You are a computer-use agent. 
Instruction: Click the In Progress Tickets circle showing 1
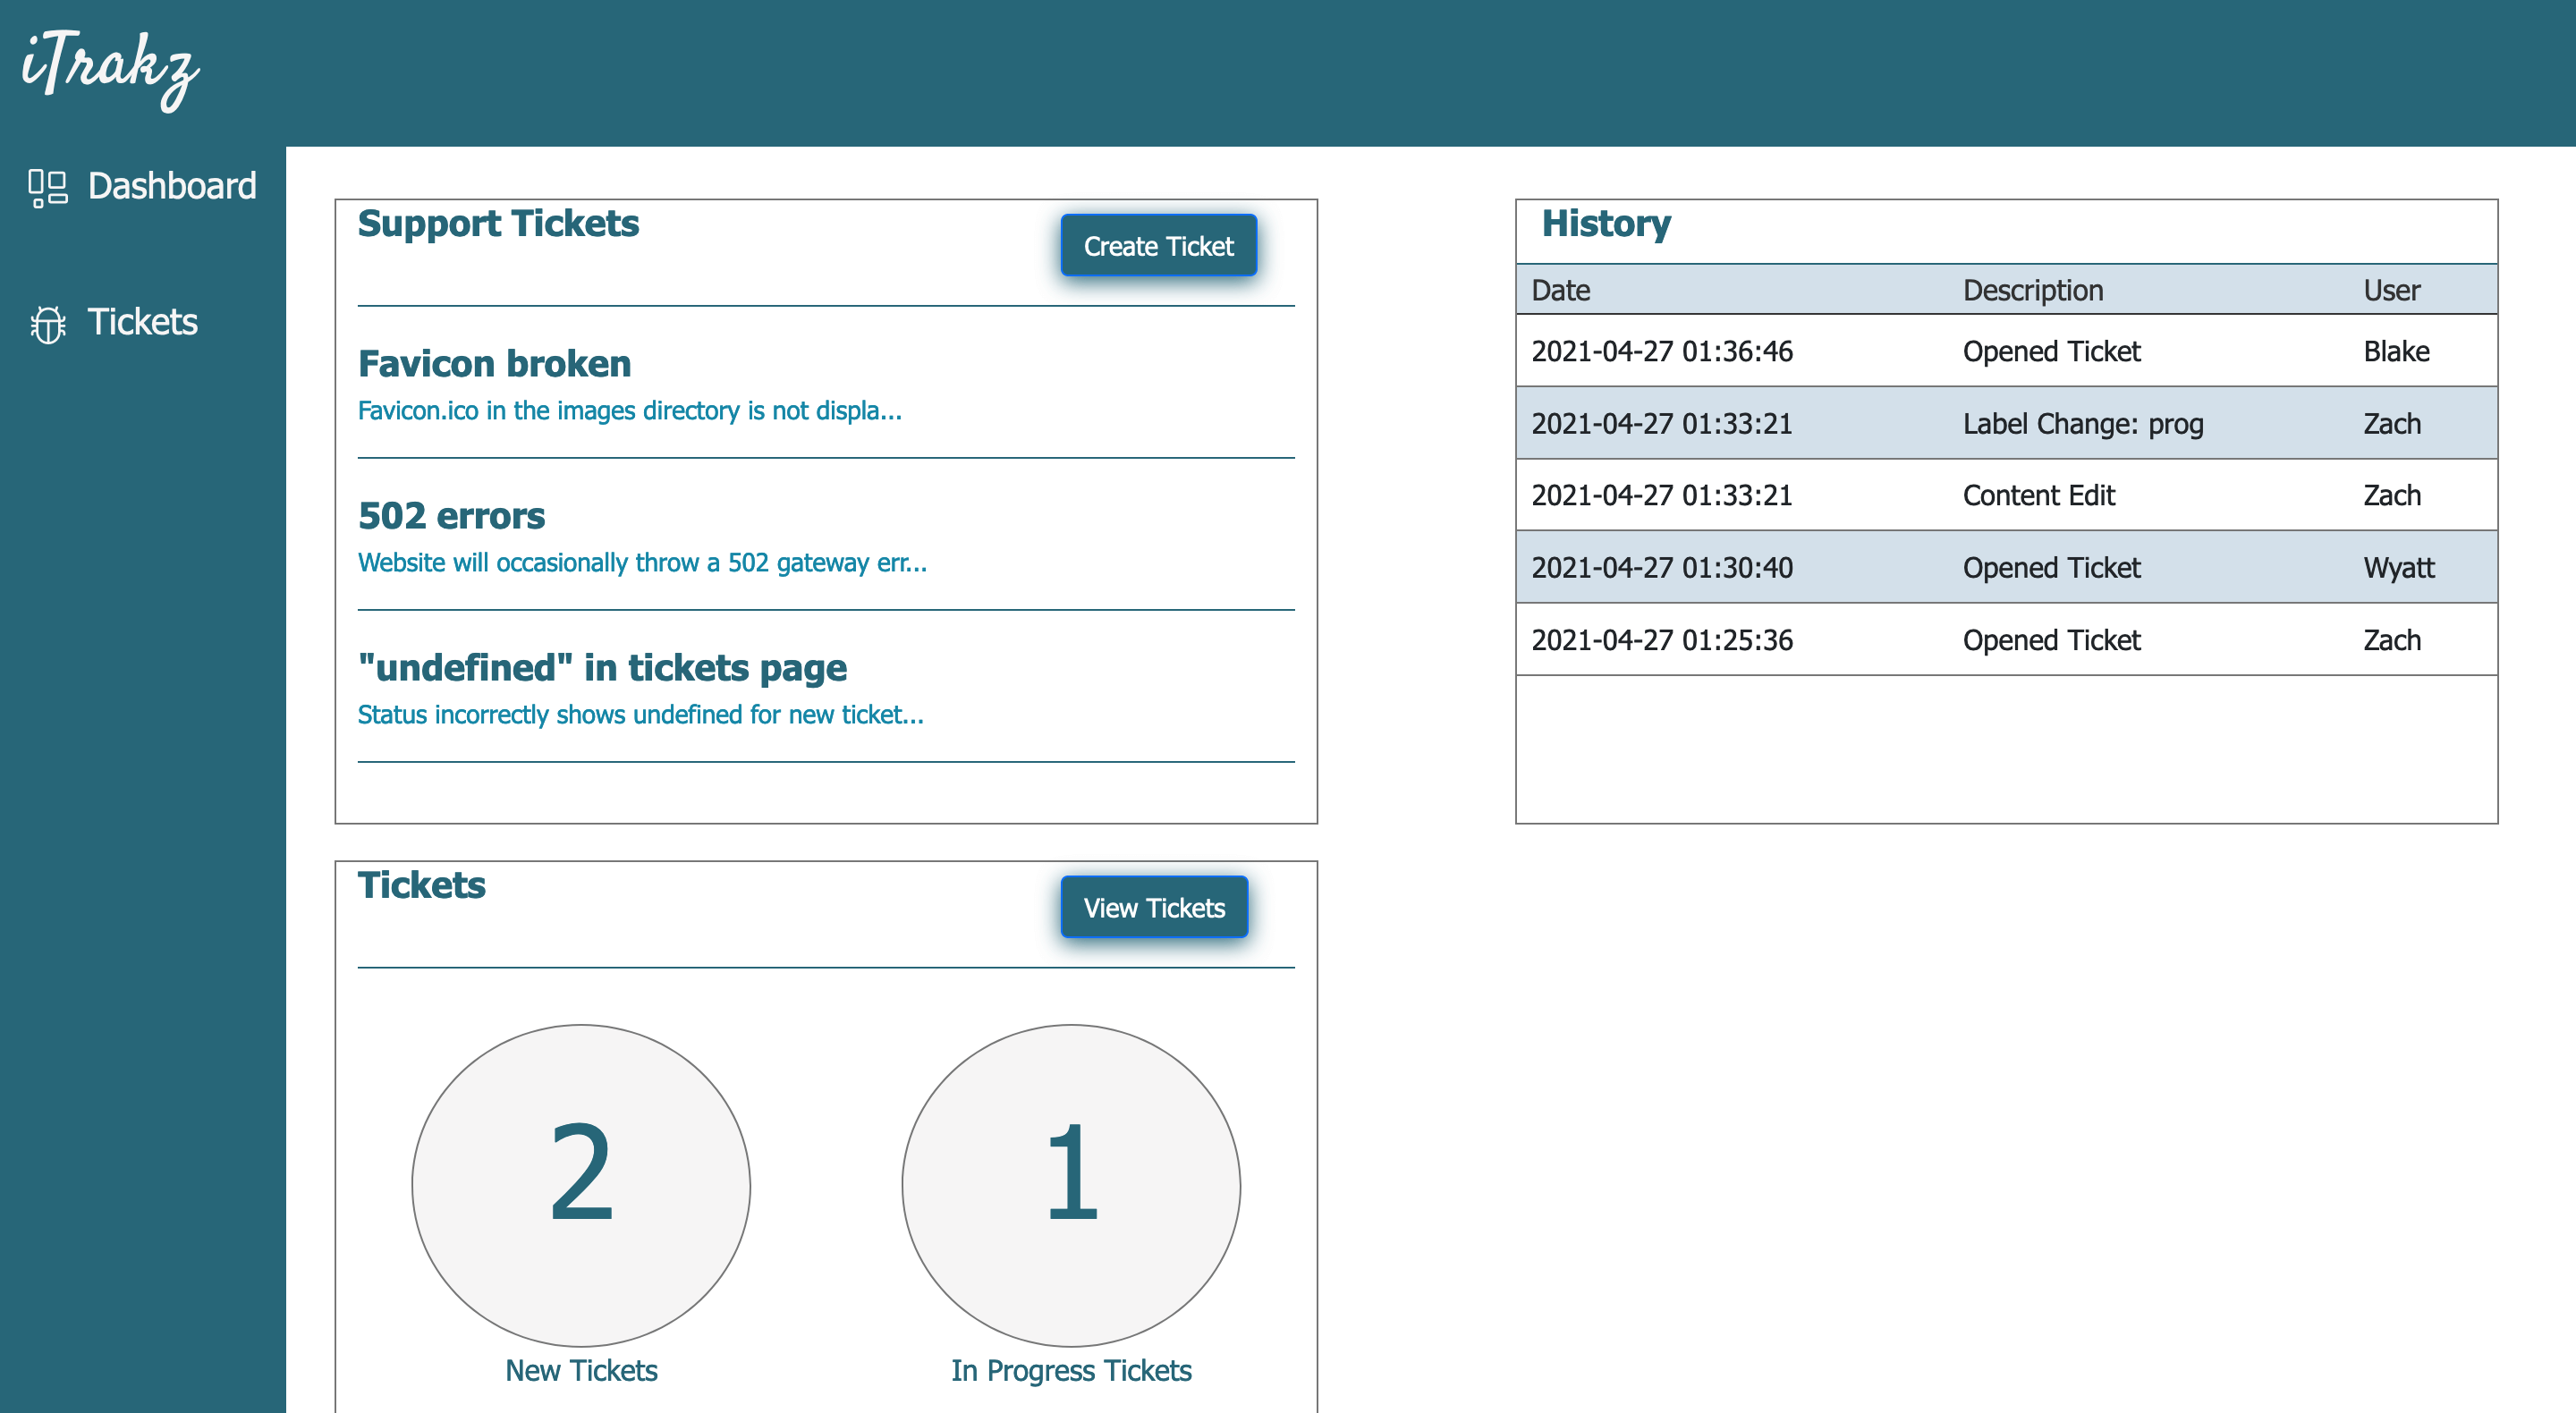point(1071,1185)
